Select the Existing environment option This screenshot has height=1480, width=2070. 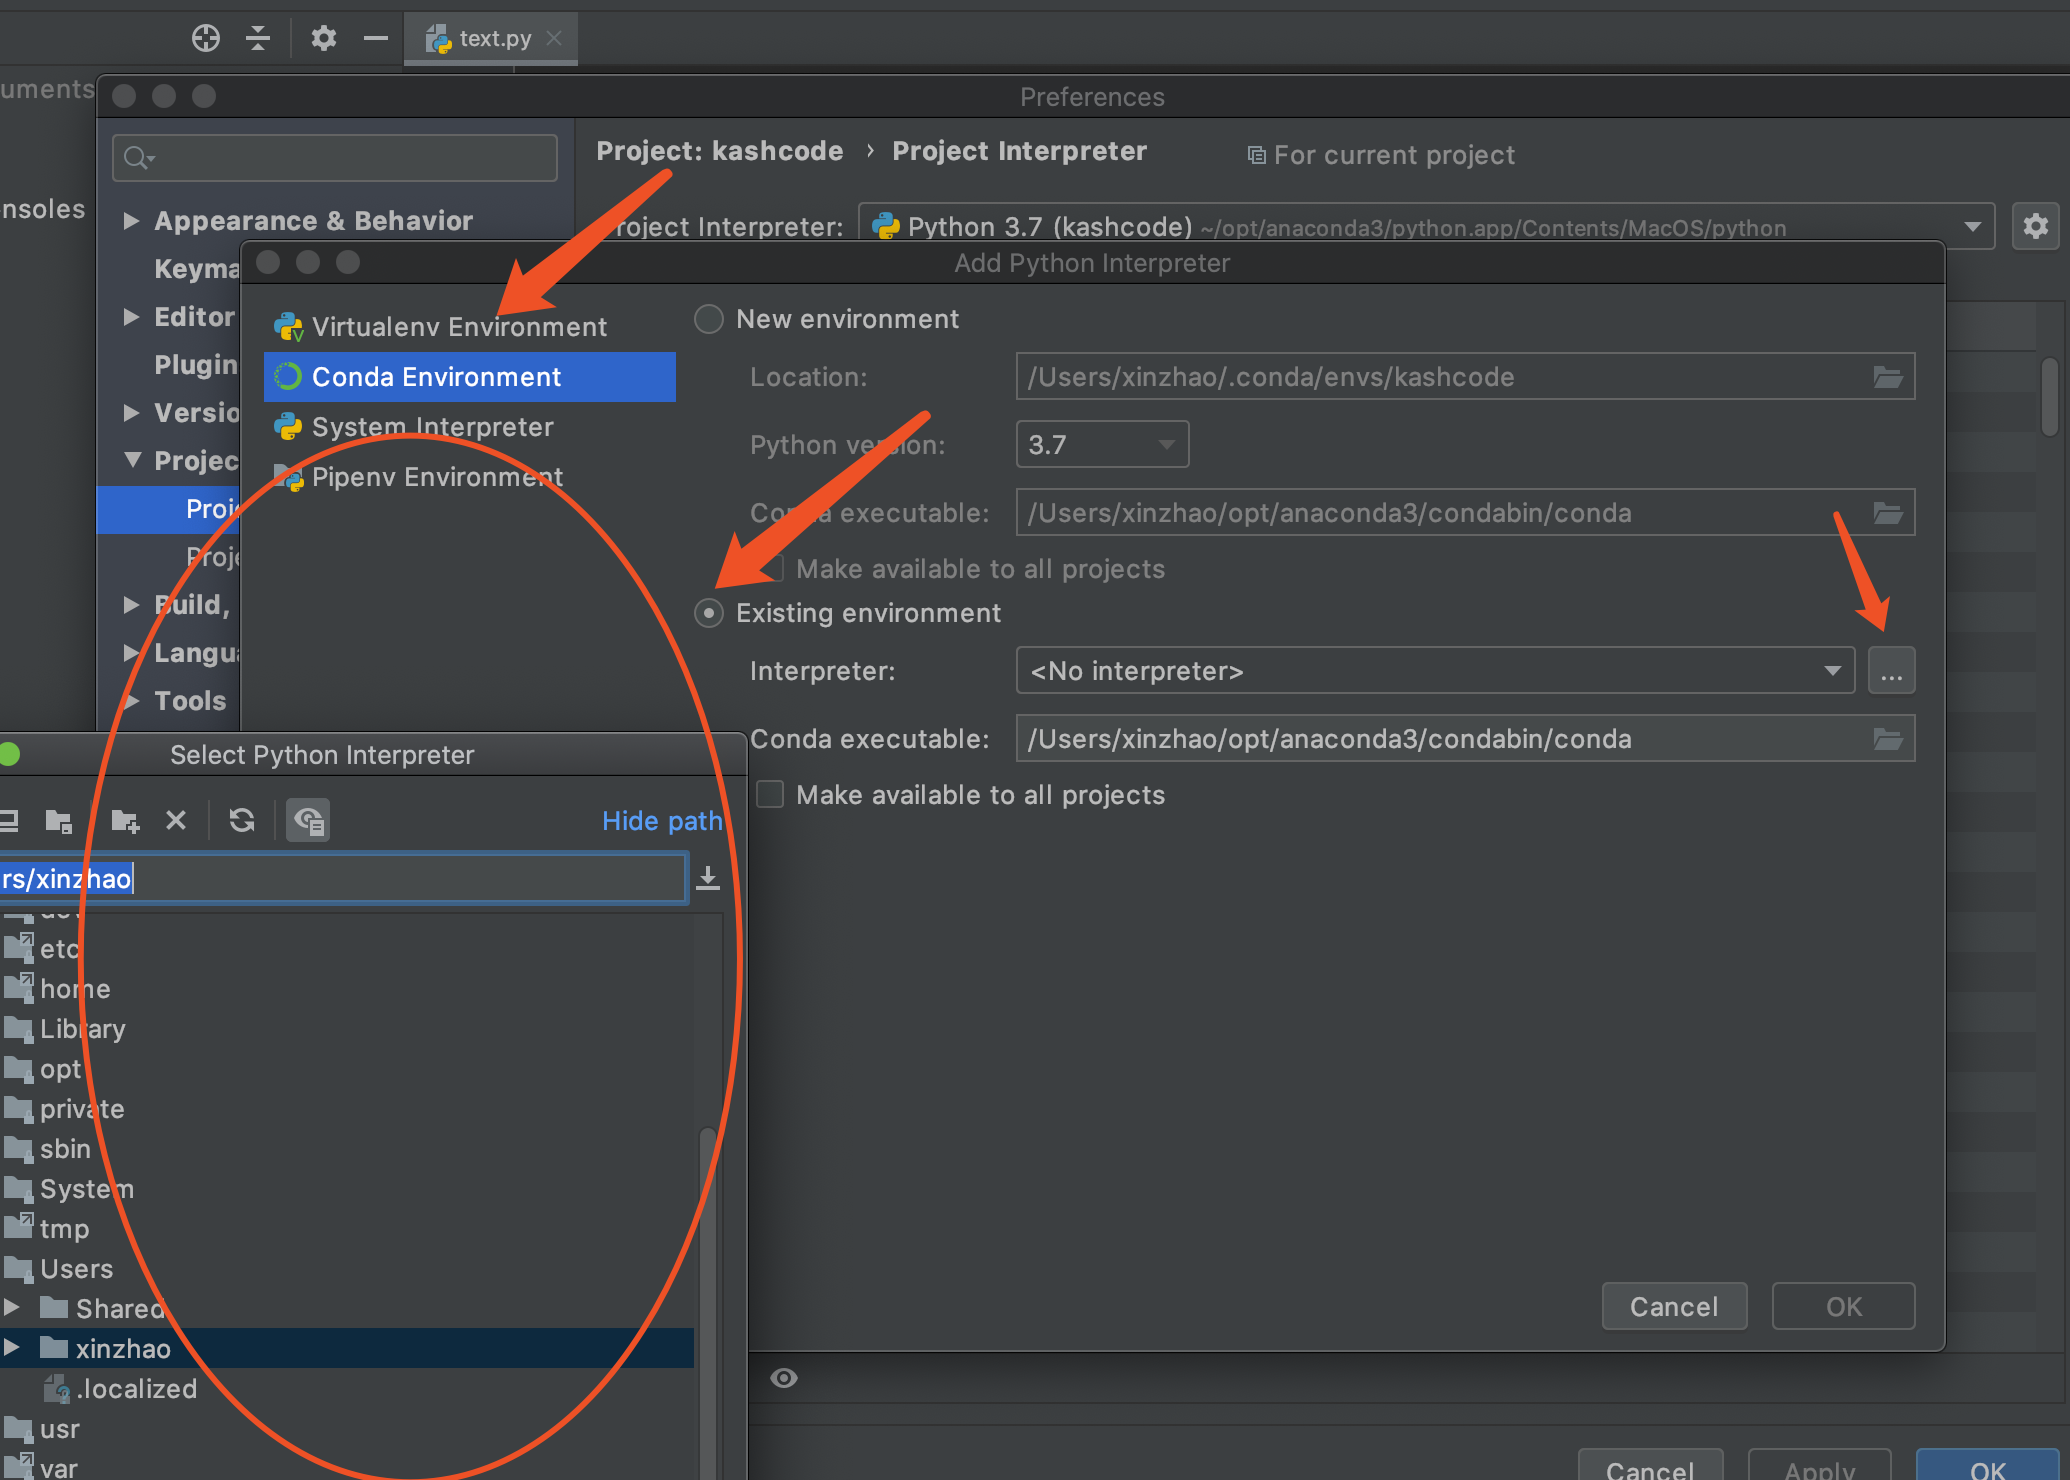coord(708,613)
